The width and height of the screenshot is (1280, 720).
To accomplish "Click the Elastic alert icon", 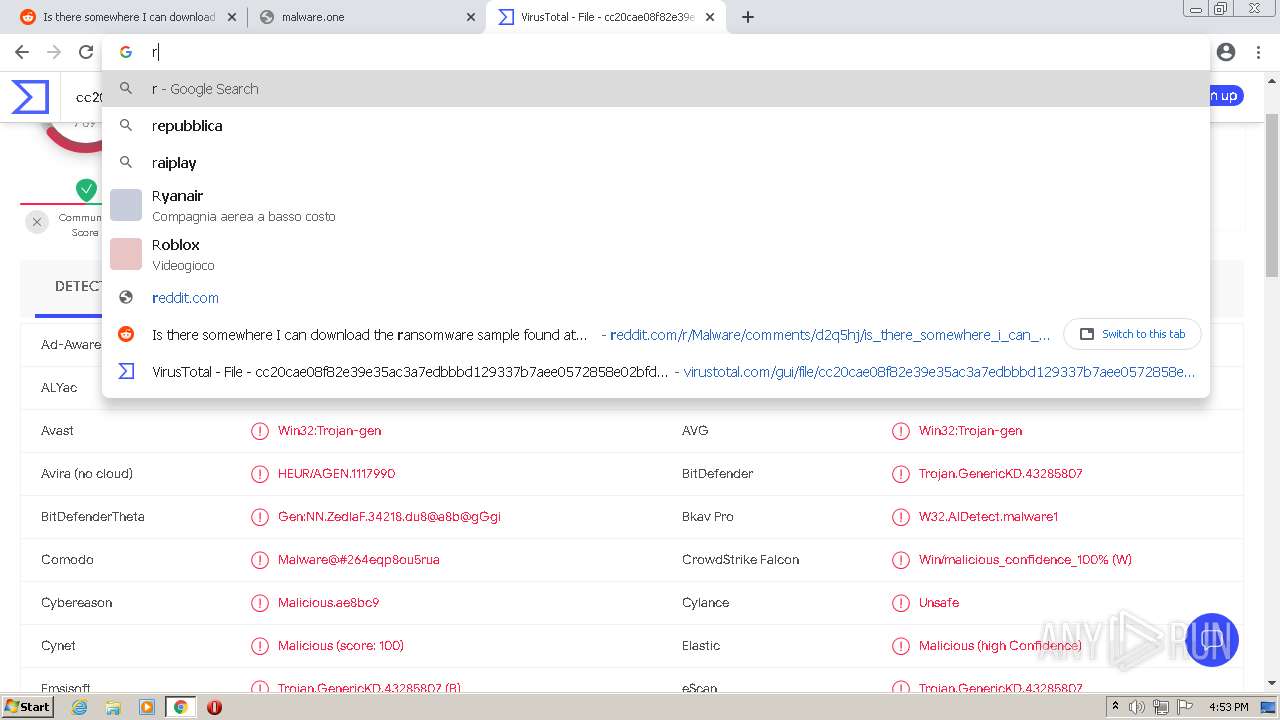I will (x=900, y=646).
